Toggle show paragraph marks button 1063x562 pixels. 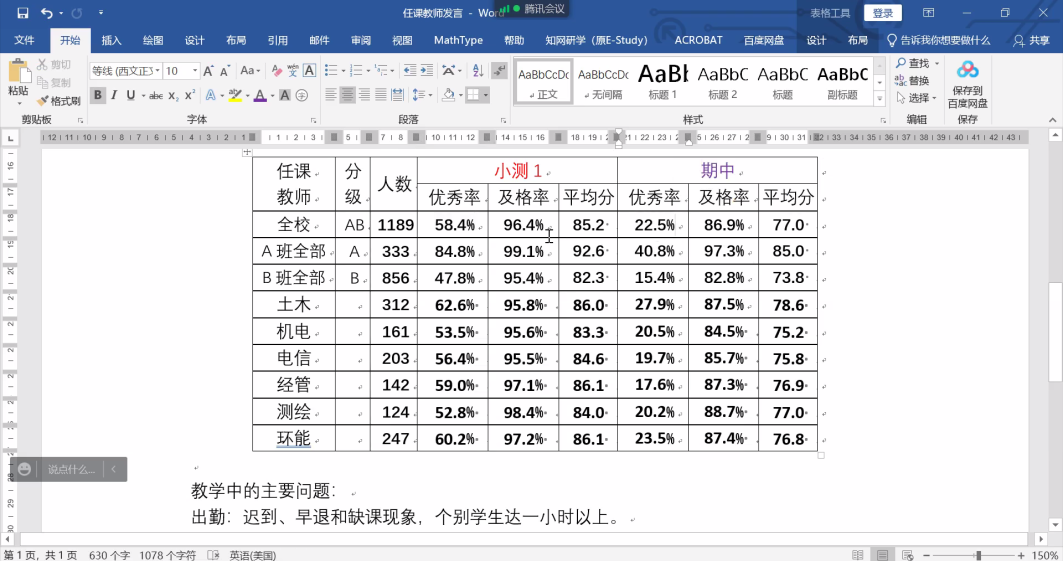[x=499, y=71]
